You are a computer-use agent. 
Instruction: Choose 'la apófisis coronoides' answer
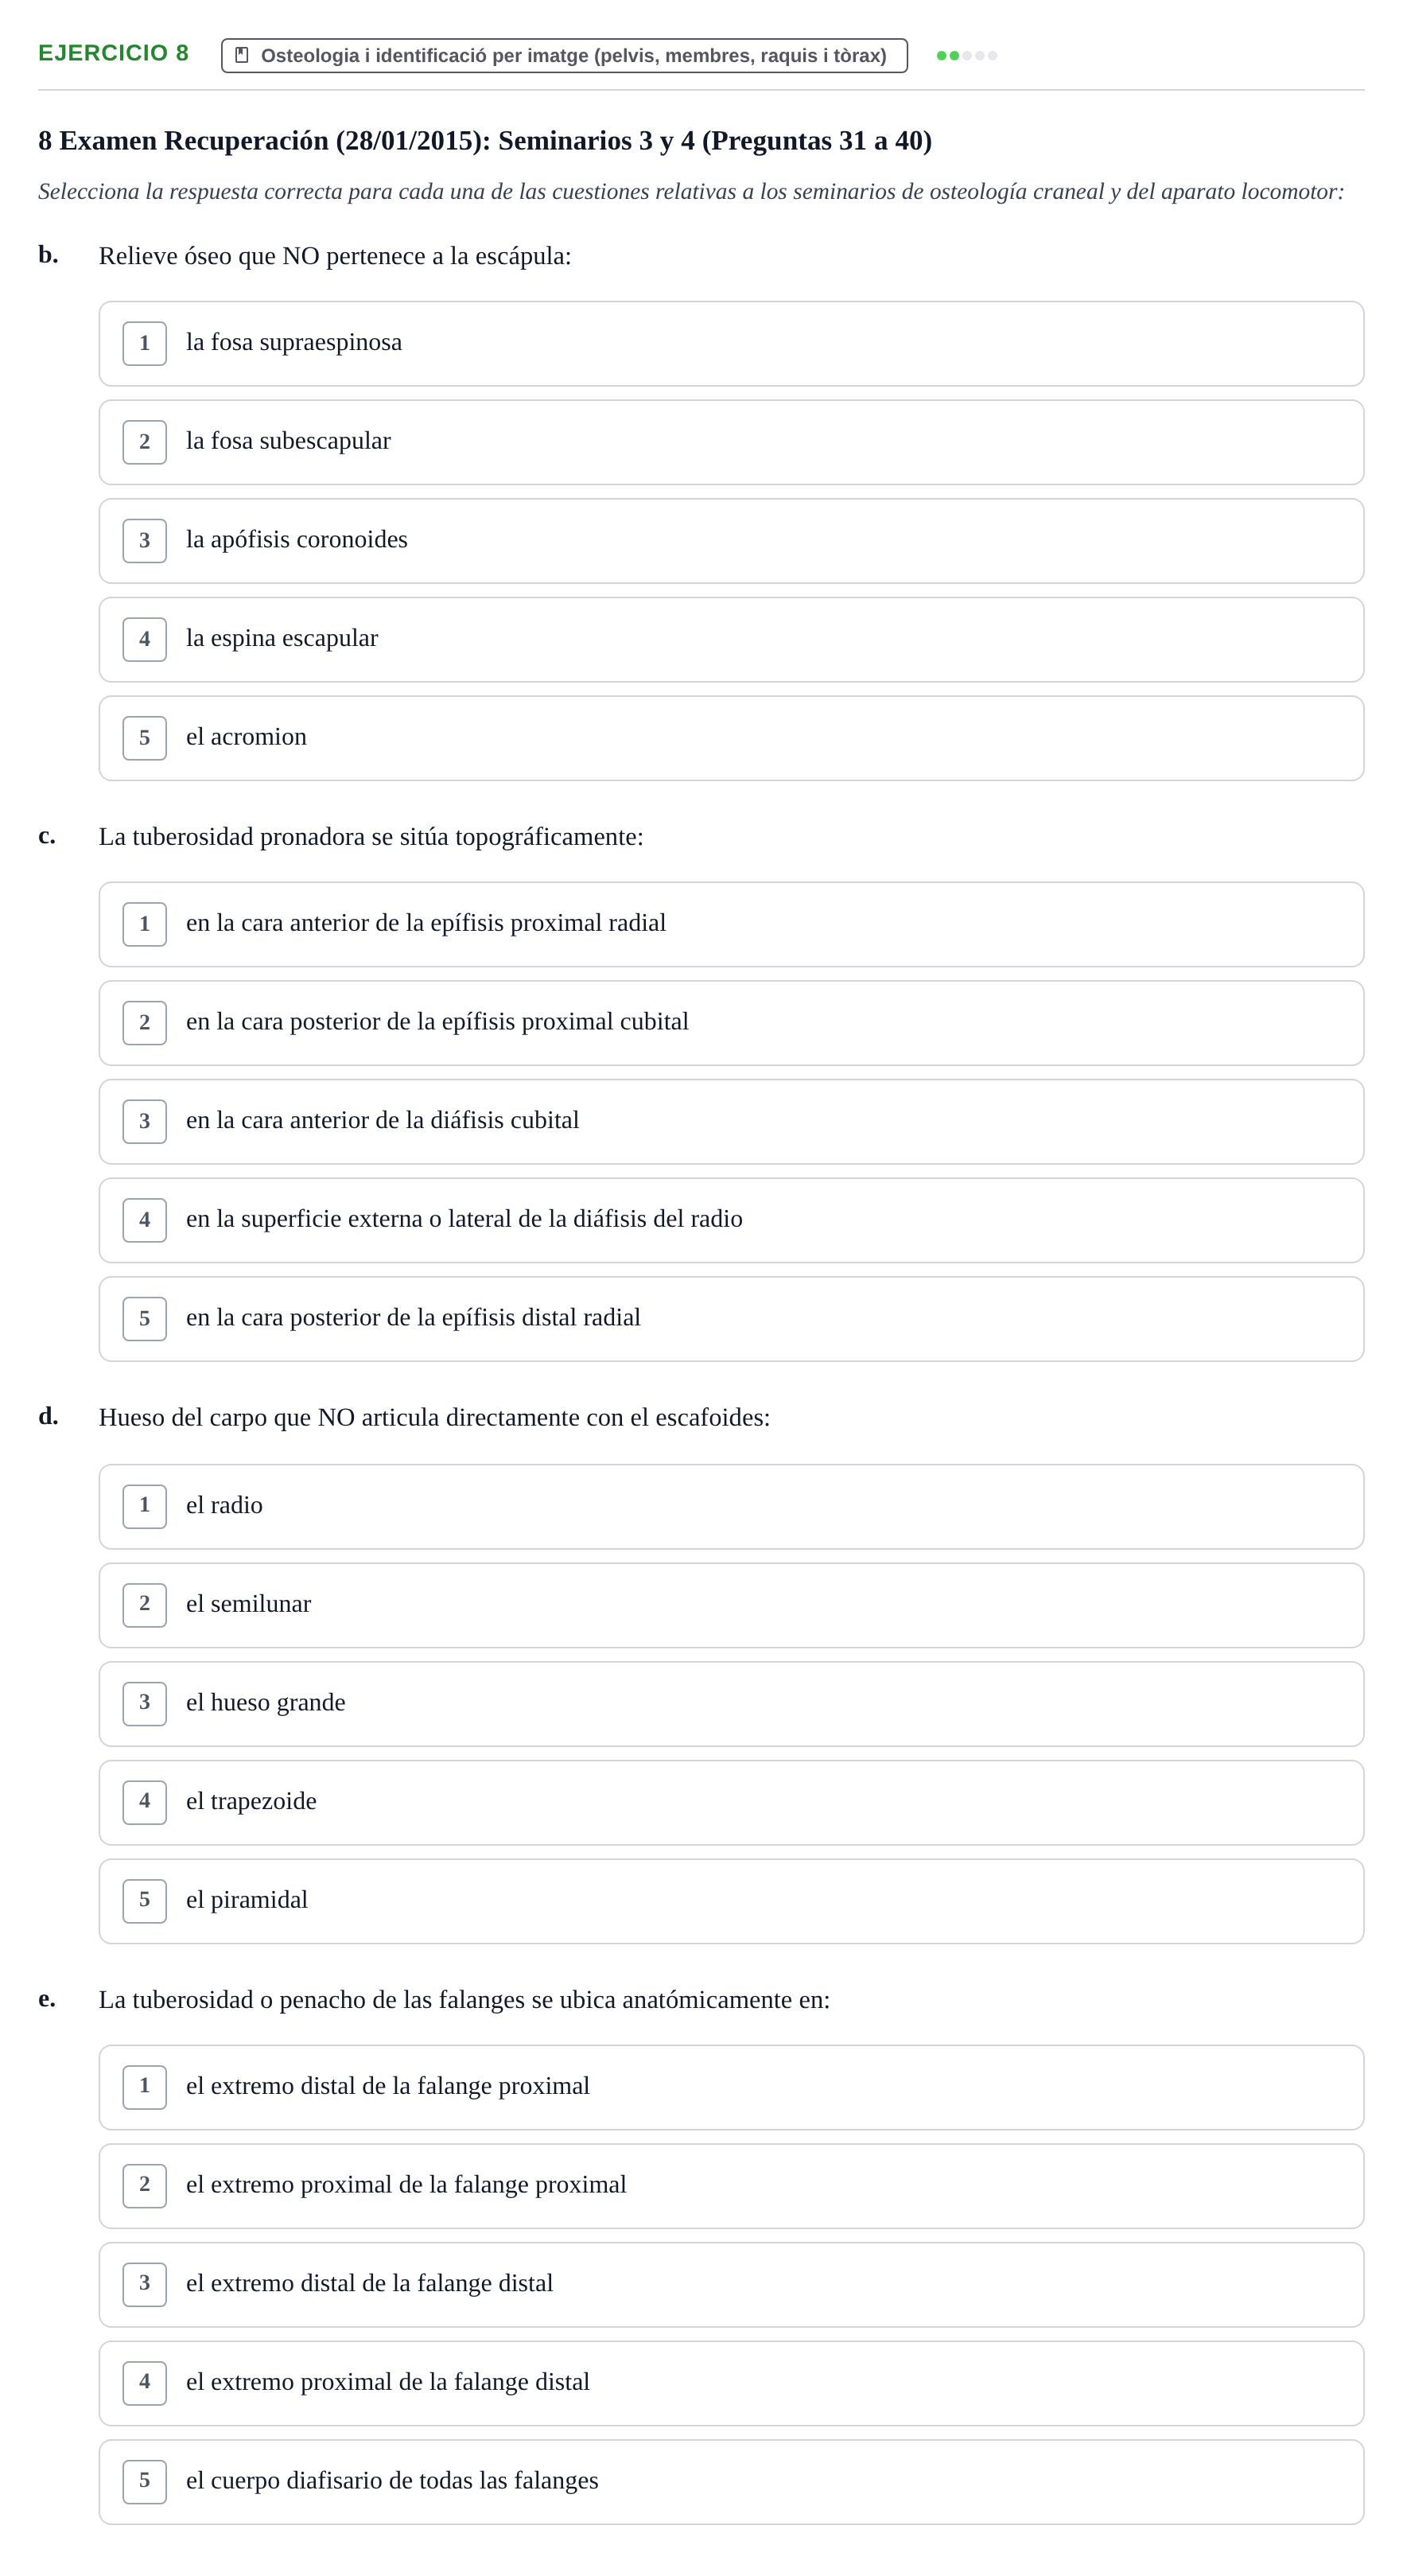click(x=731, y=540)
